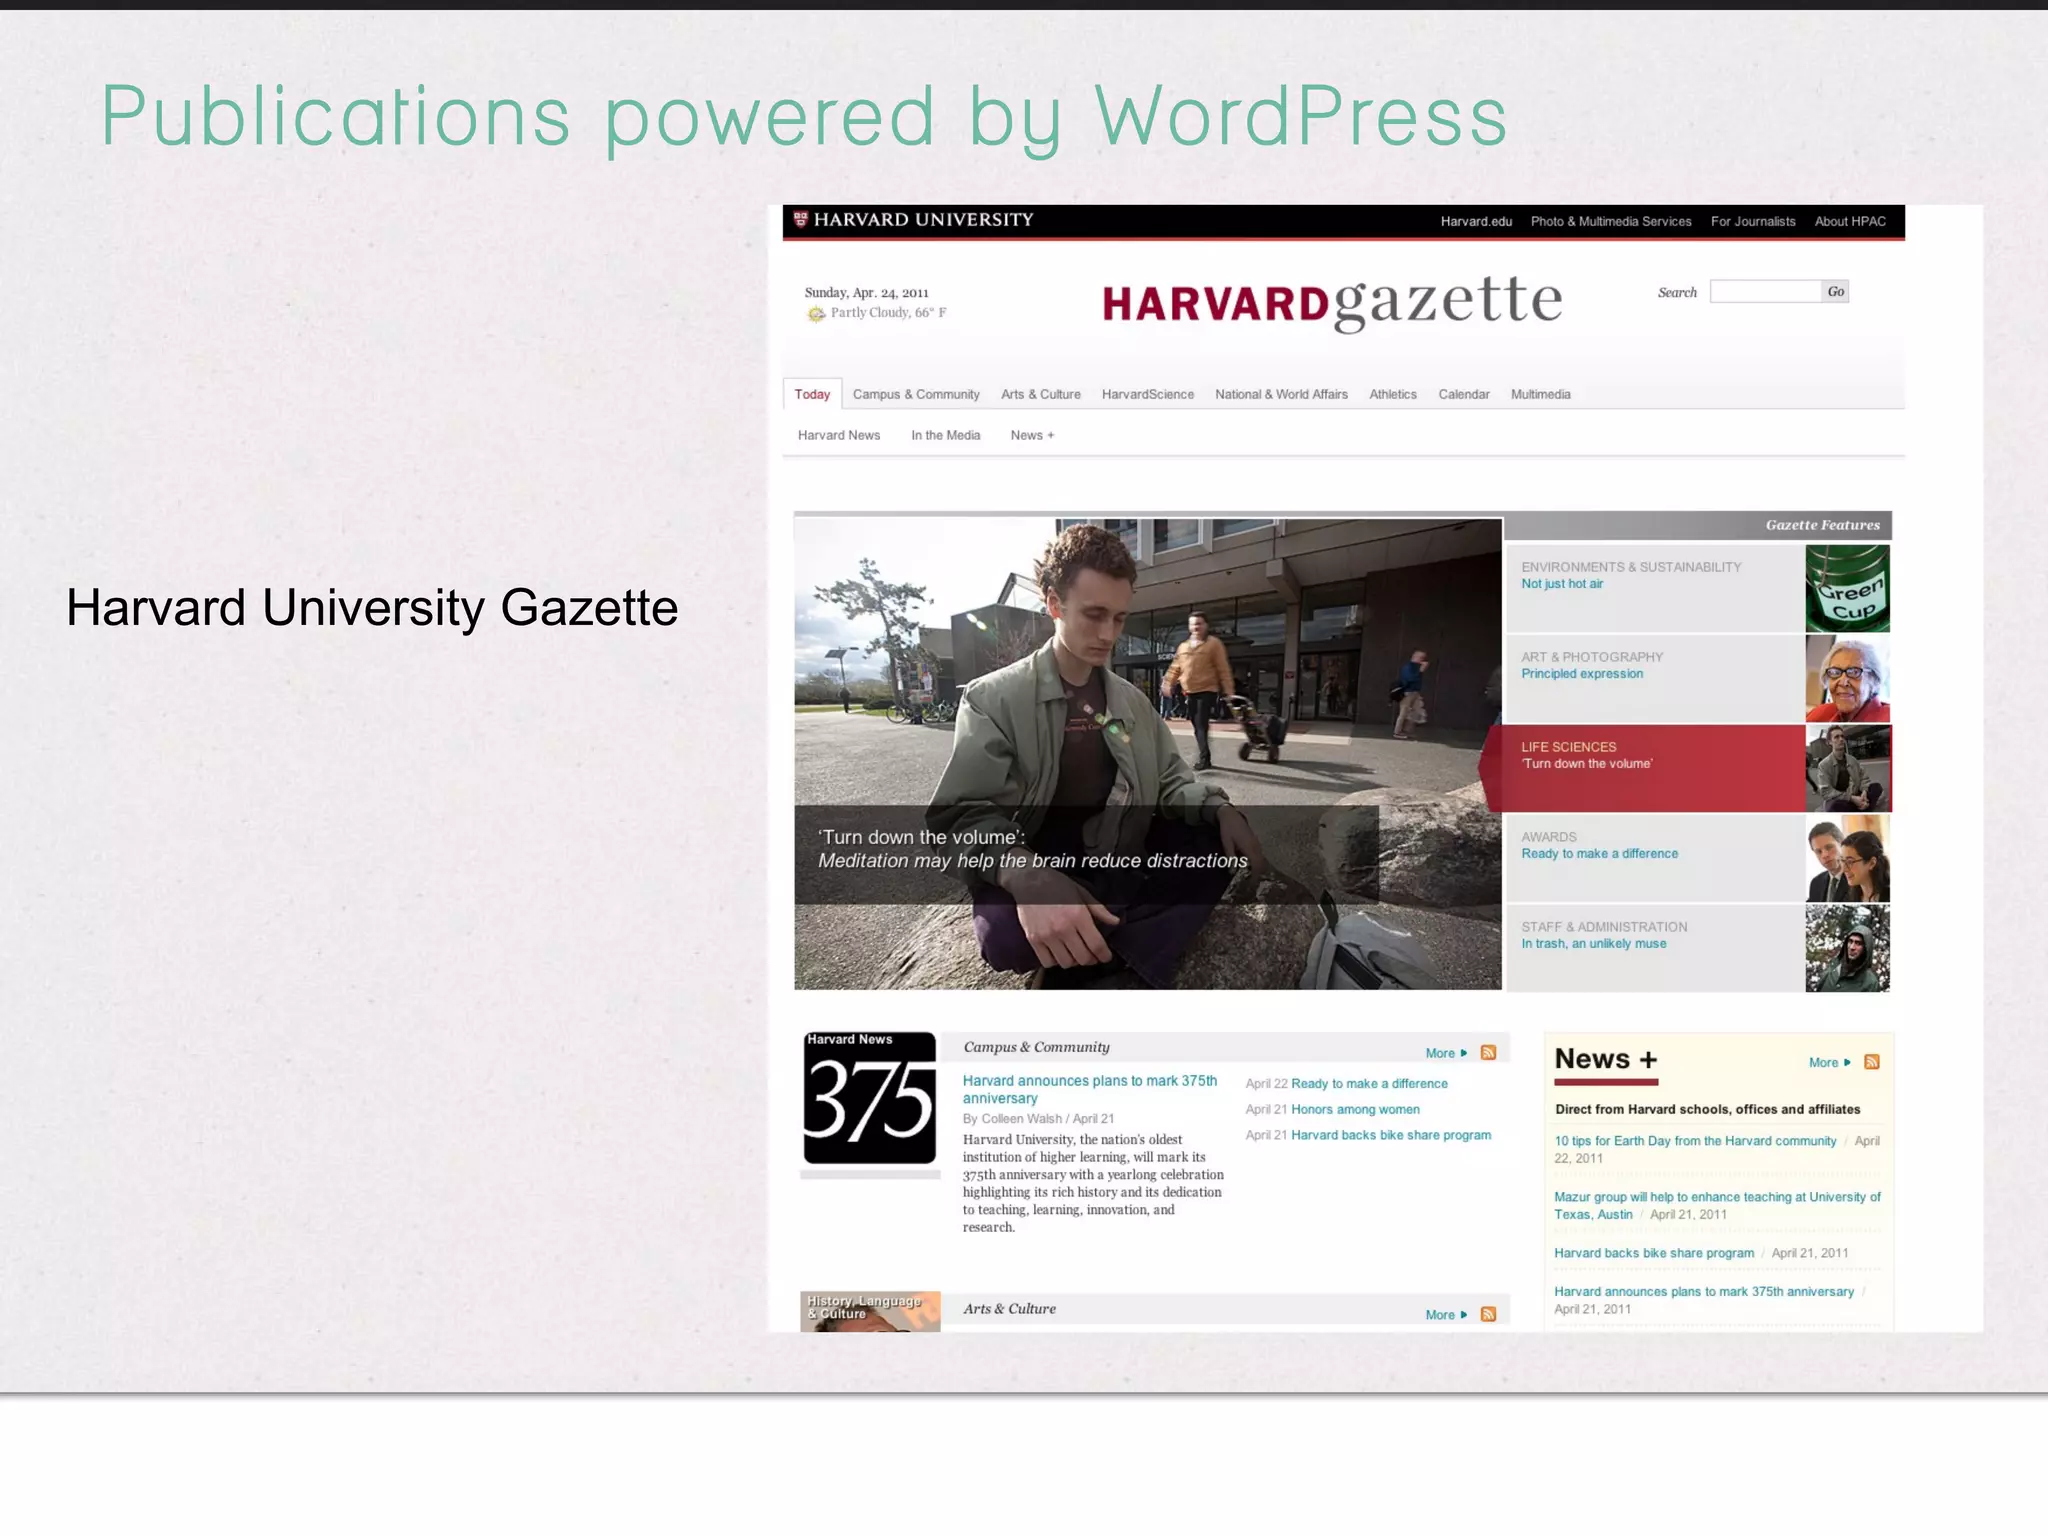Click the News + section heading
Image resolution: width=2048 pixels, height=1536 pixels.
[x=1606, y=1059]
